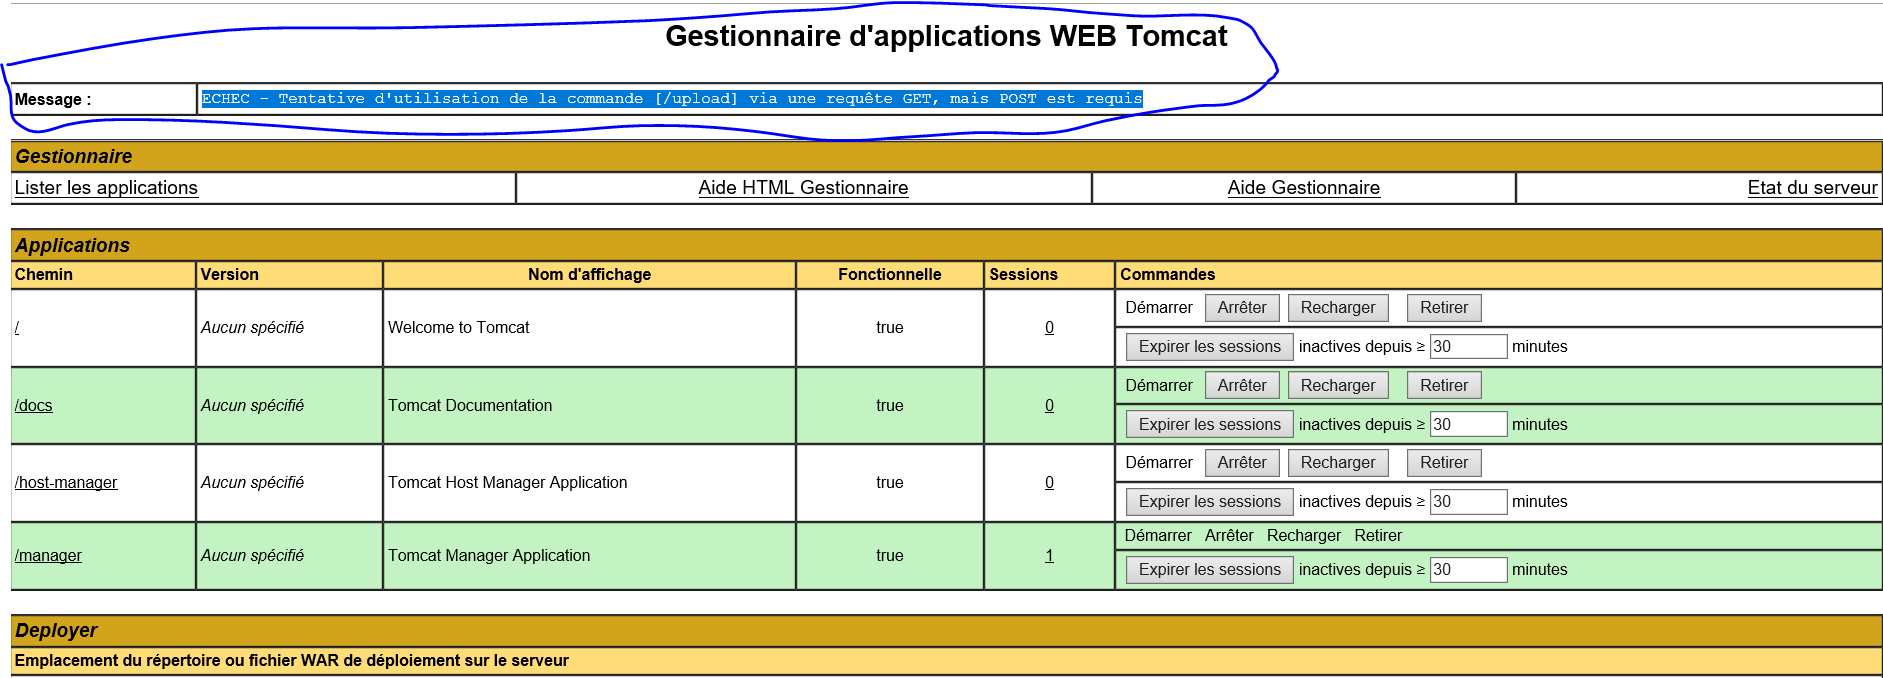Open the /docs application path link
This screenshot has height=678, width=1883.
pos(33,406)
